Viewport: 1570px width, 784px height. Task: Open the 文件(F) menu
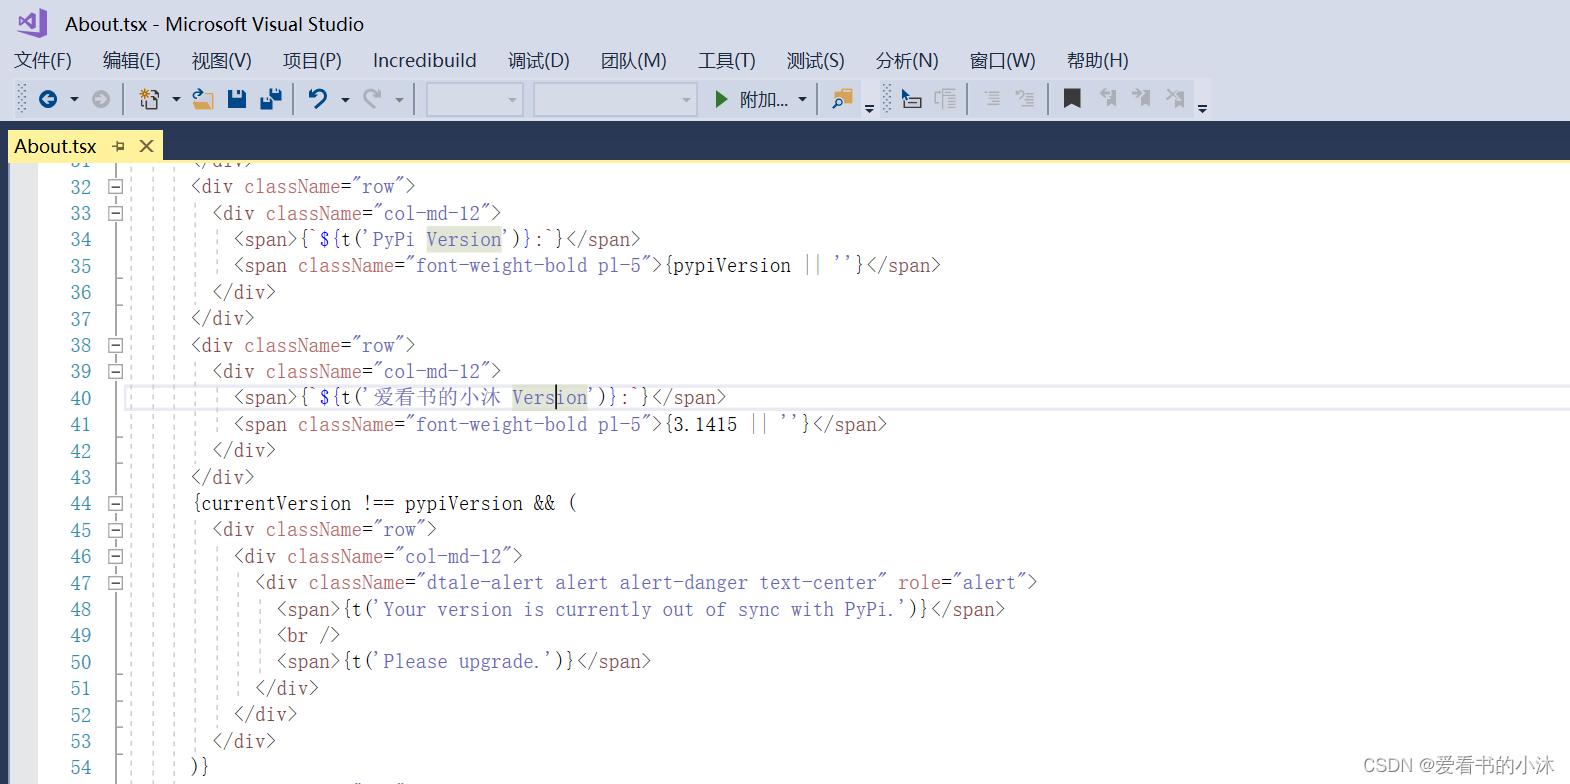[43, 60]
